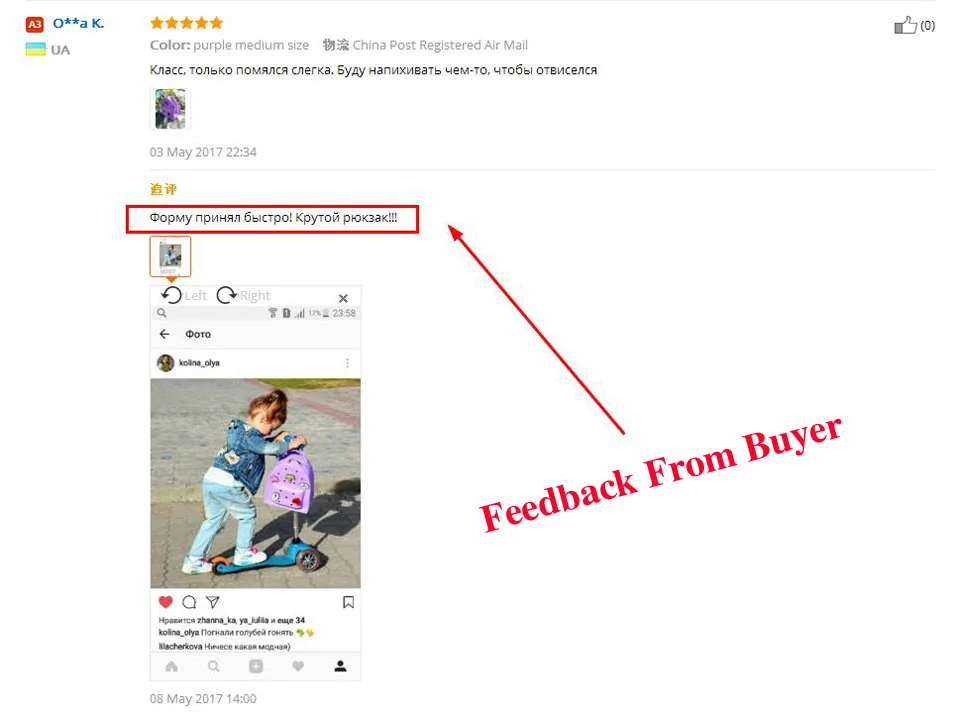Click the home icon in bottom bar
Viewport: 960px width, 715px height.
coord(171,667)
